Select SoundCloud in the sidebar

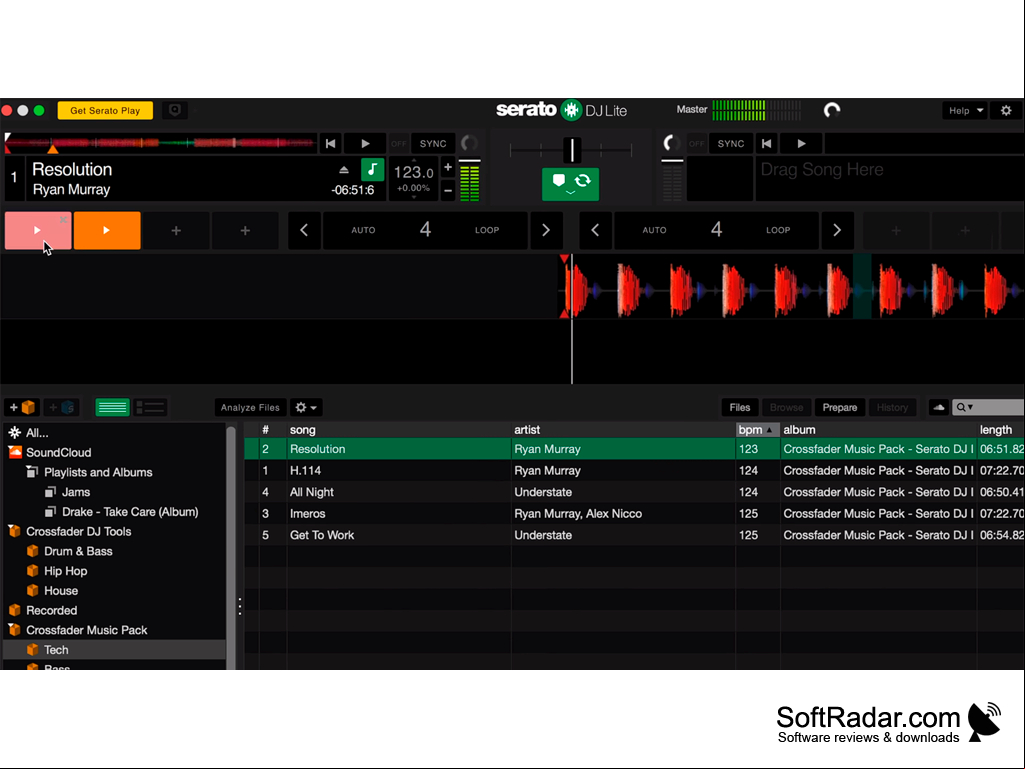point(58,453)
